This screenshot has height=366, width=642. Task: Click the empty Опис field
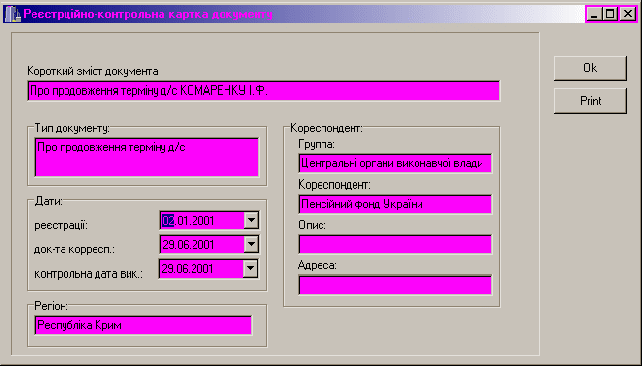point(395,244)
